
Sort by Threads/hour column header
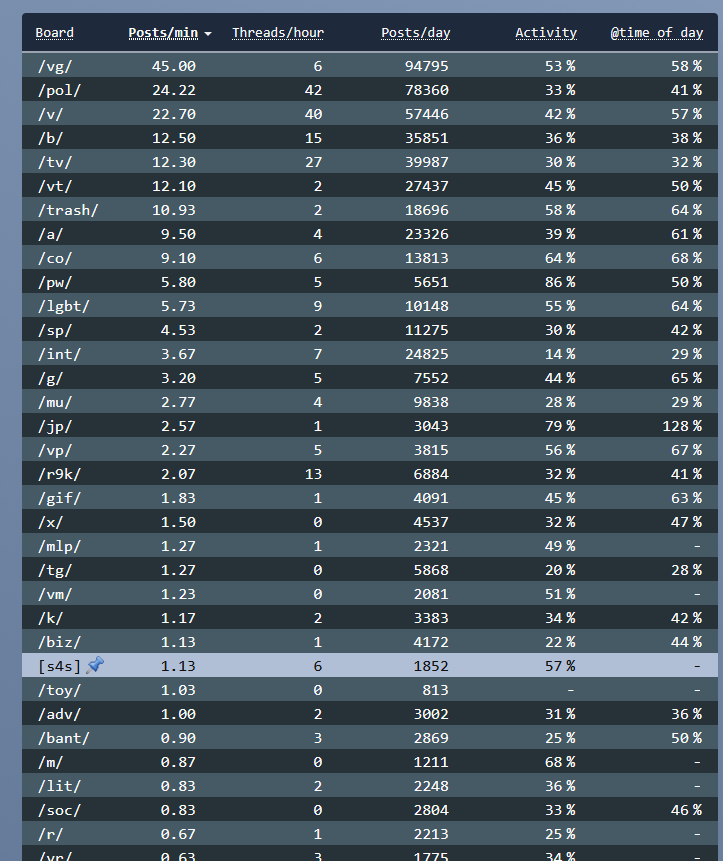278,33
